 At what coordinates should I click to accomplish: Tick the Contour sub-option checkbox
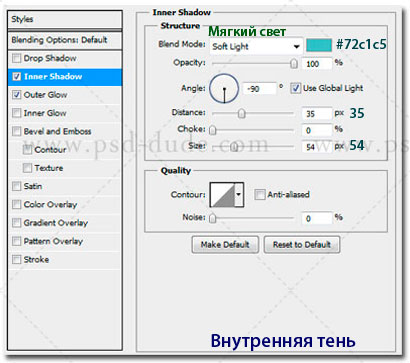27,150
